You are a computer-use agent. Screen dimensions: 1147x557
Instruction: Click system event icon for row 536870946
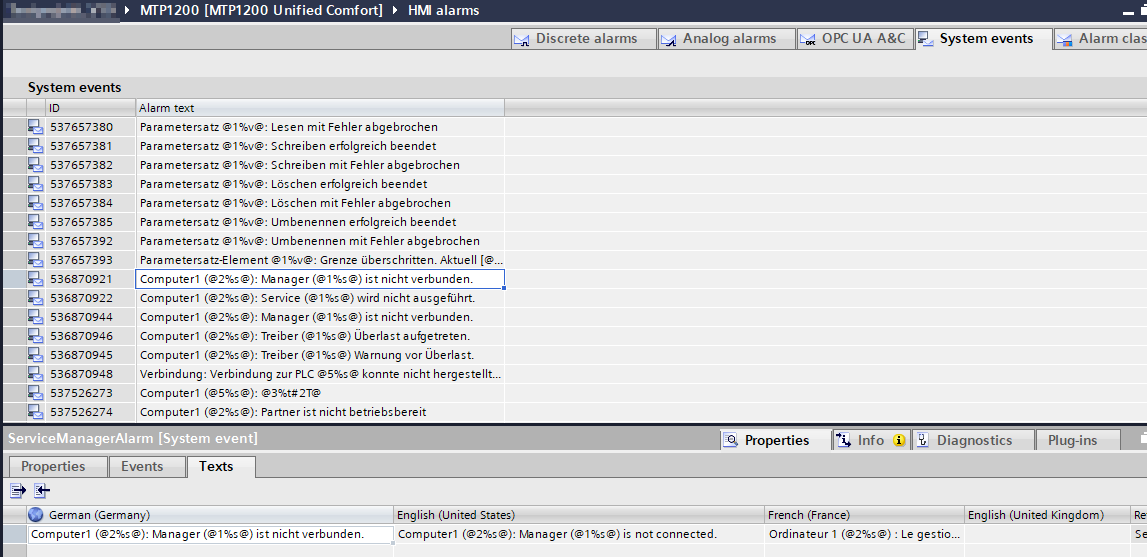[35, 336]
